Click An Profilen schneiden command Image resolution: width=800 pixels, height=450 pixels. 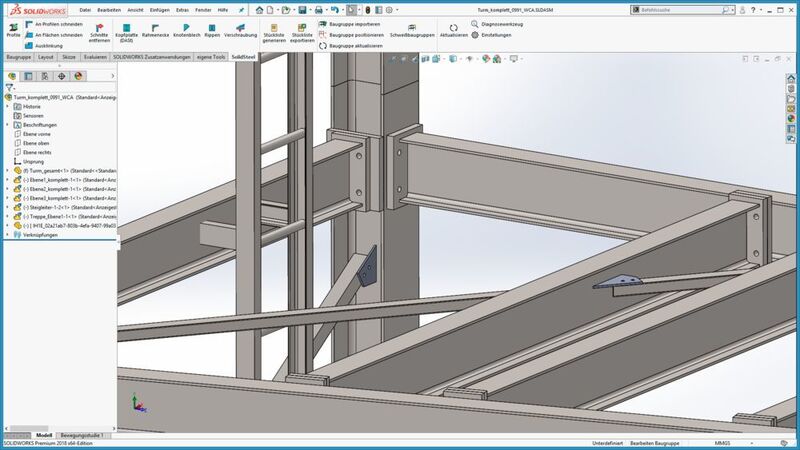coord(54,24)
